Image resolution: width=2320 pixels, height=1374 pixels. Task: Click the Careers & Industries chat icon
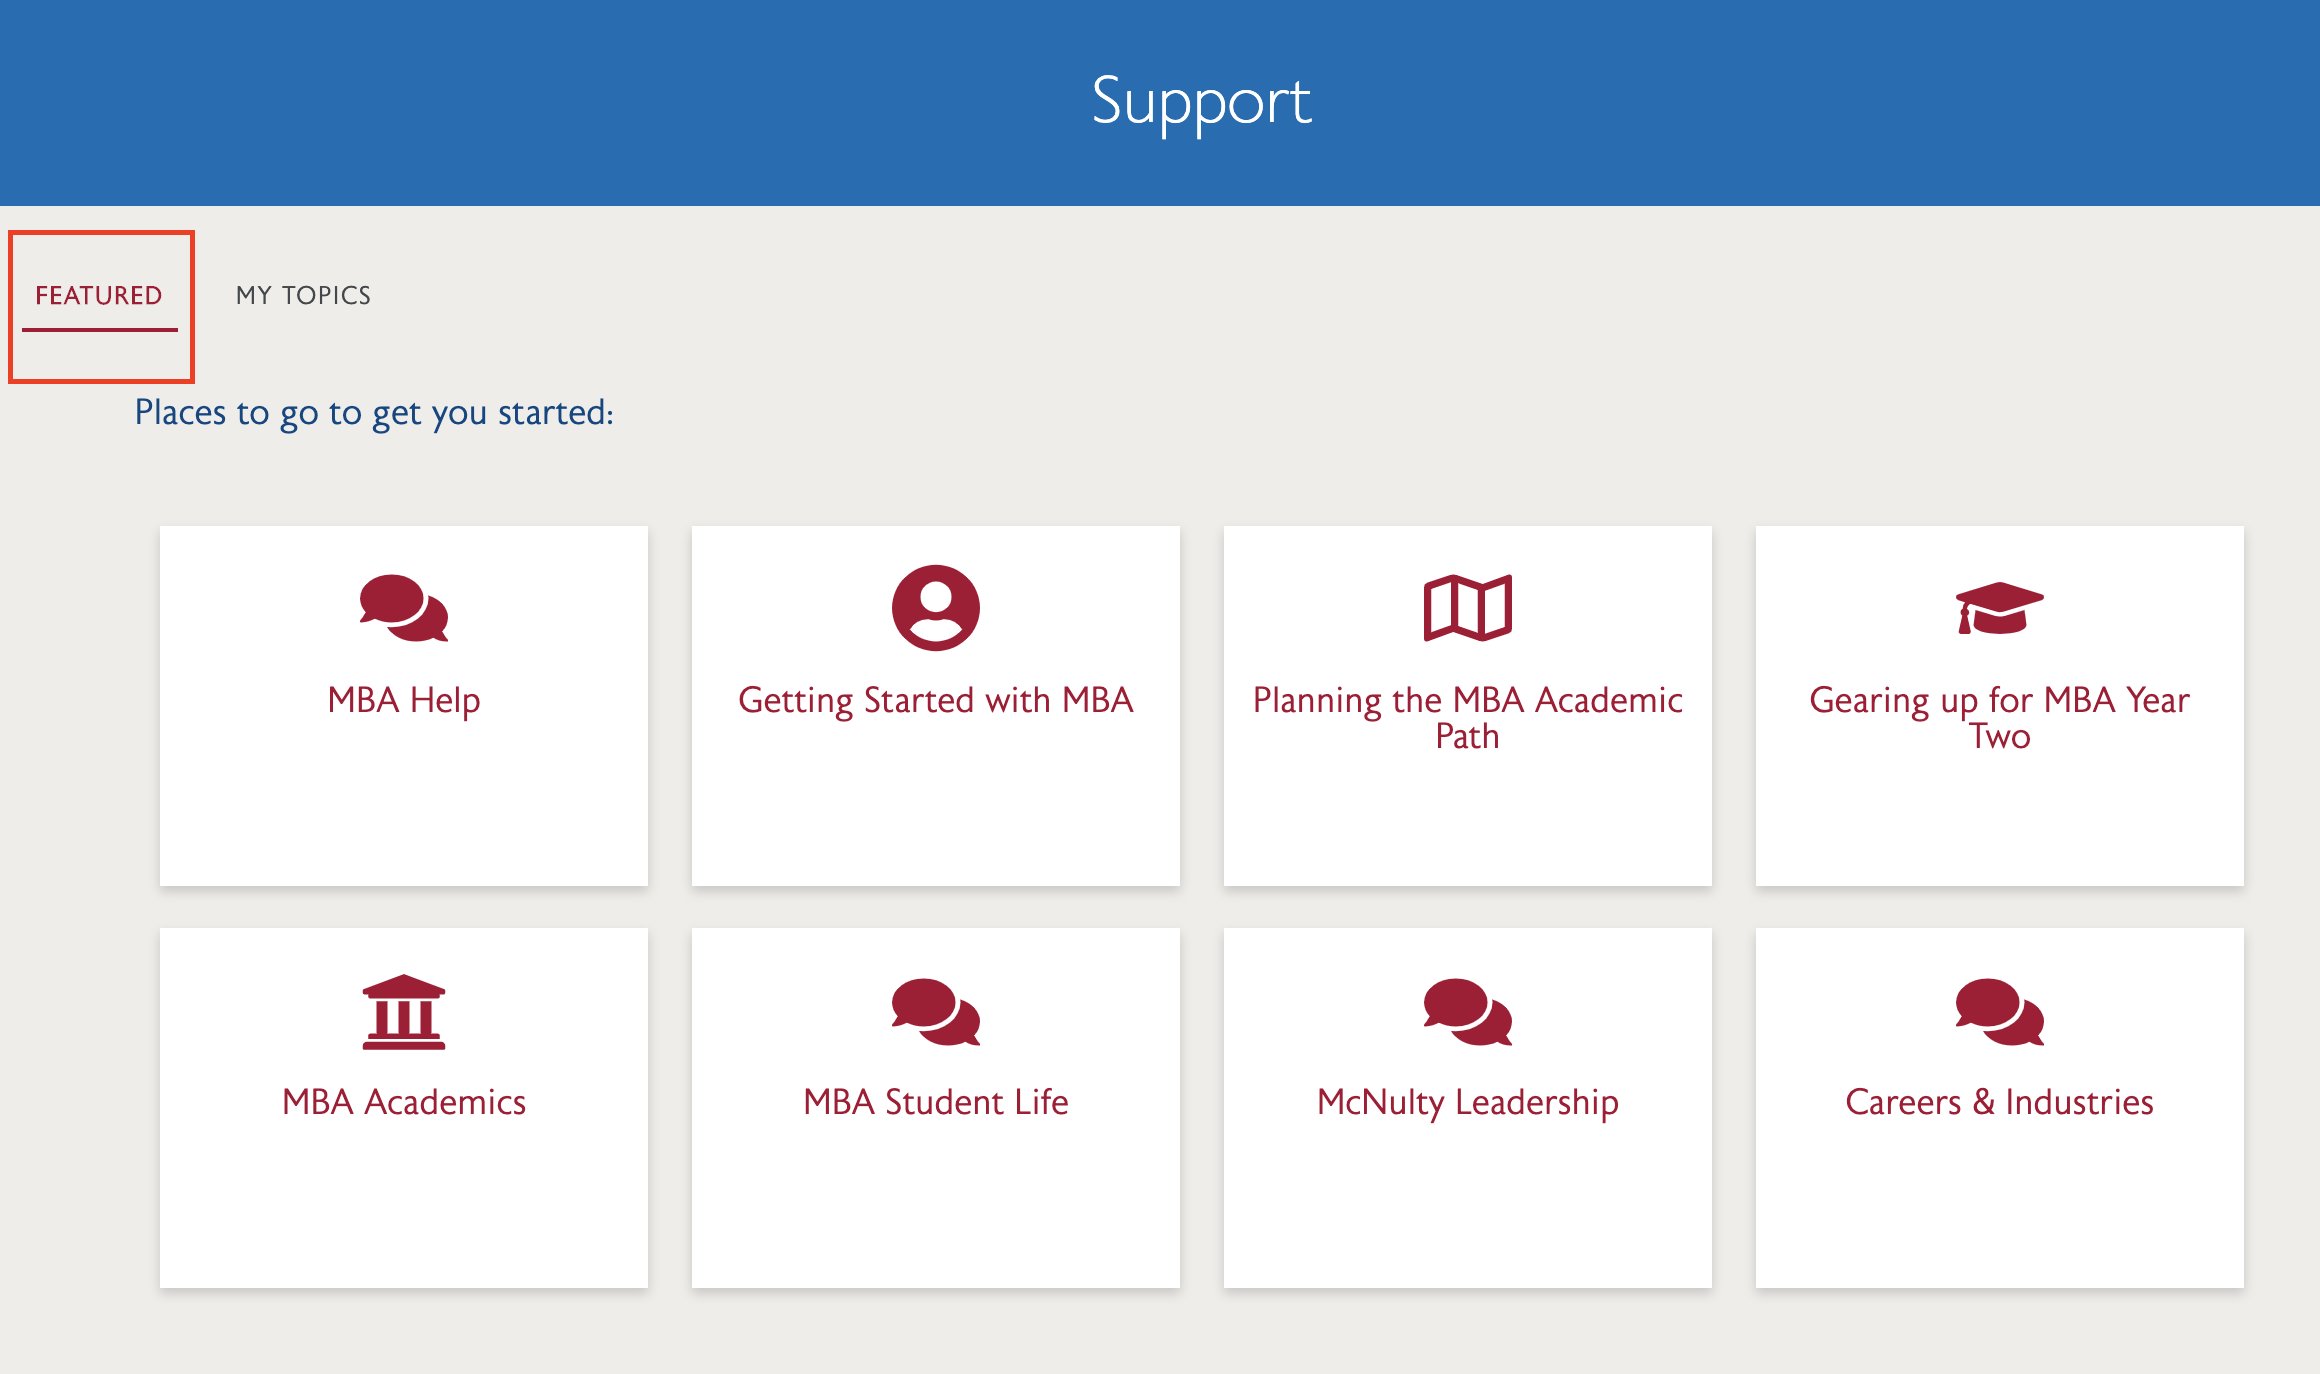pos(1999,1011)
